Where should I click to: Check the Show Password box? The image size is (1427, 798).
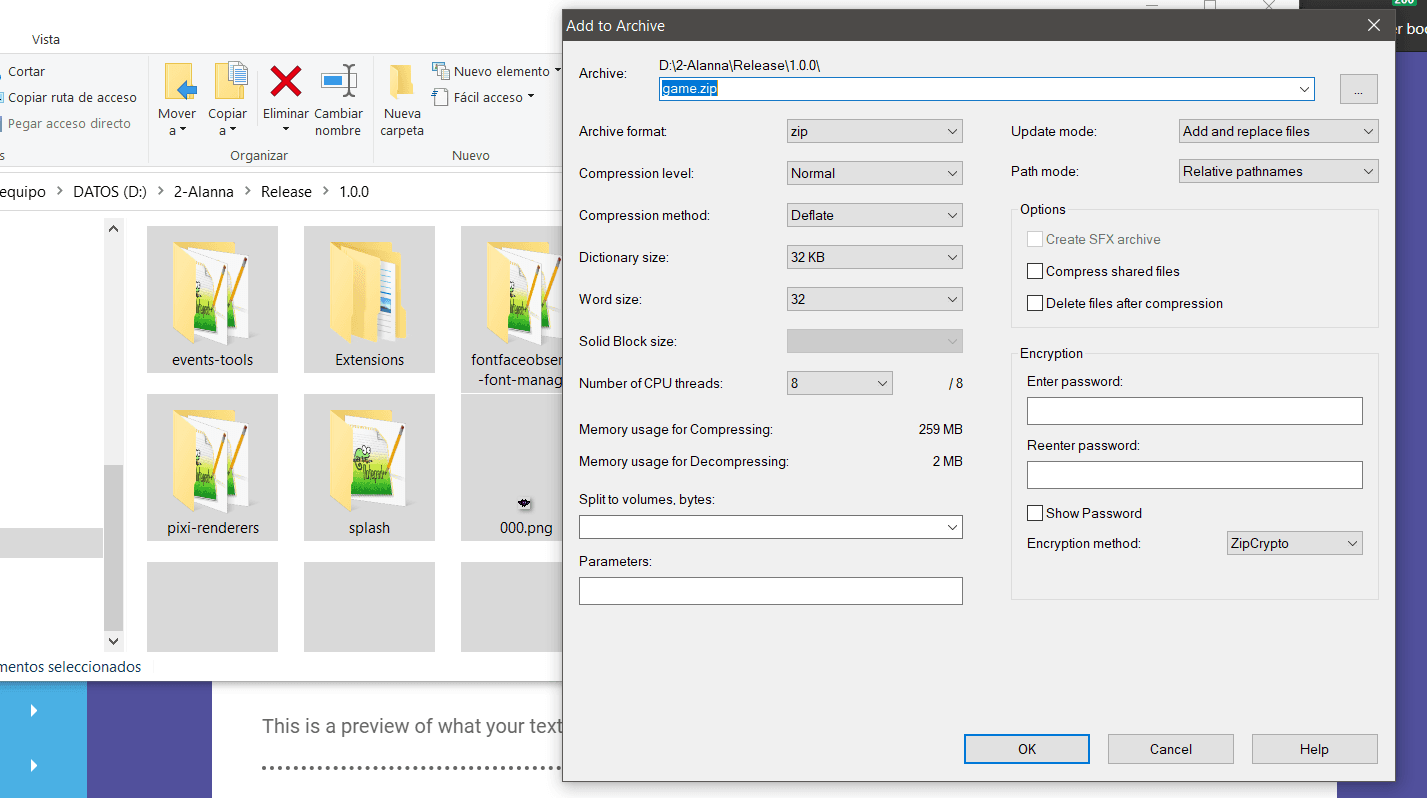[1035, 514]
